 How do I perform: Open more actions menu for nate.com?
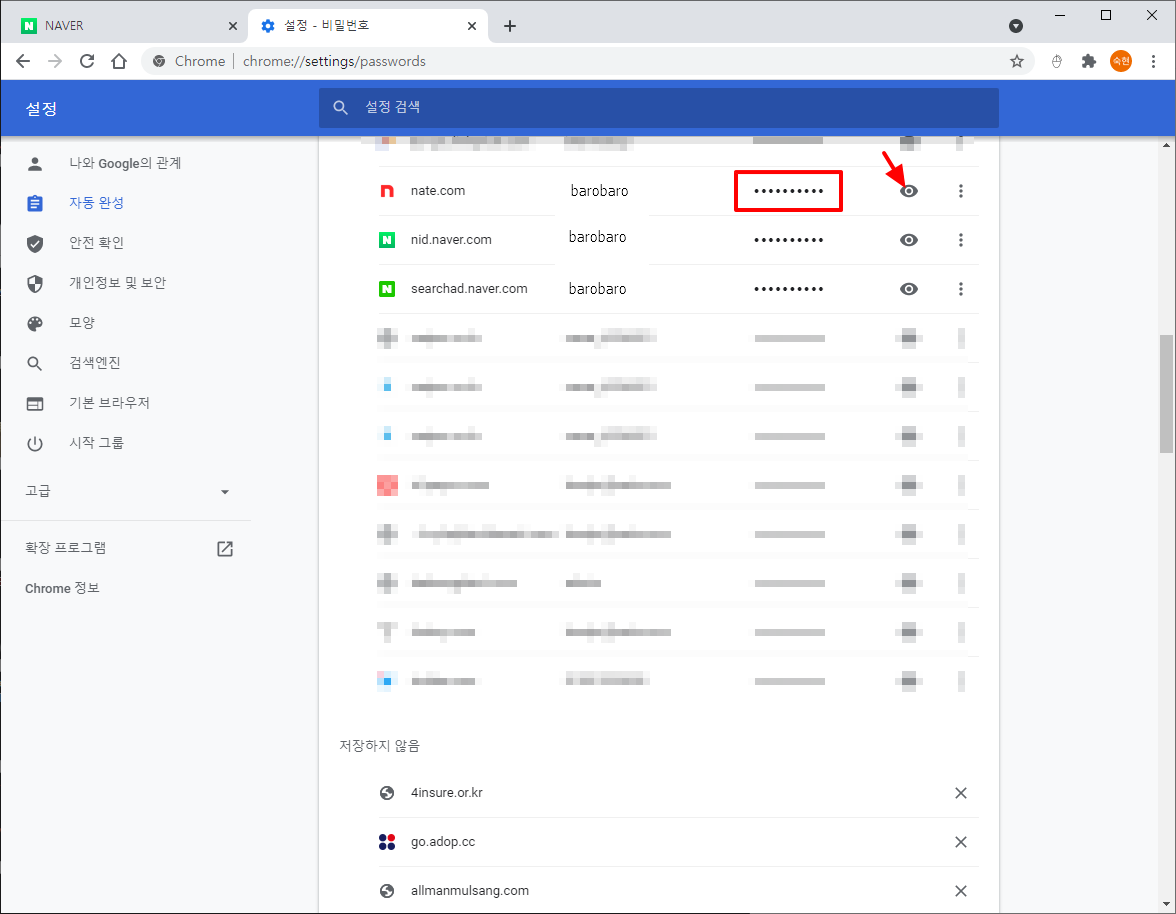(x=961, y=191)
